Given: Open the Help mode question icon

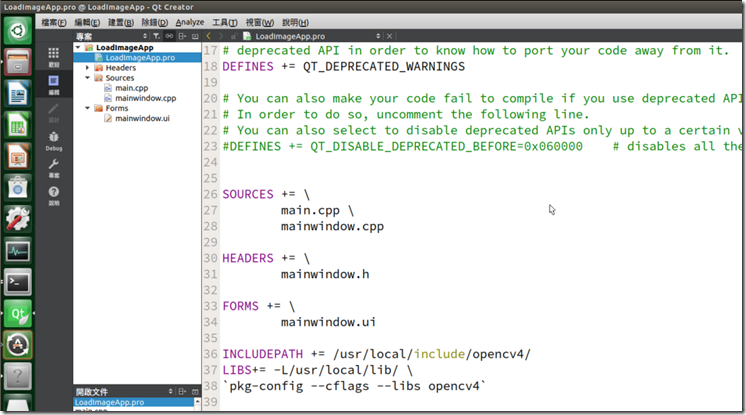Looking at the screenshot, I should (x=54, y=193).
